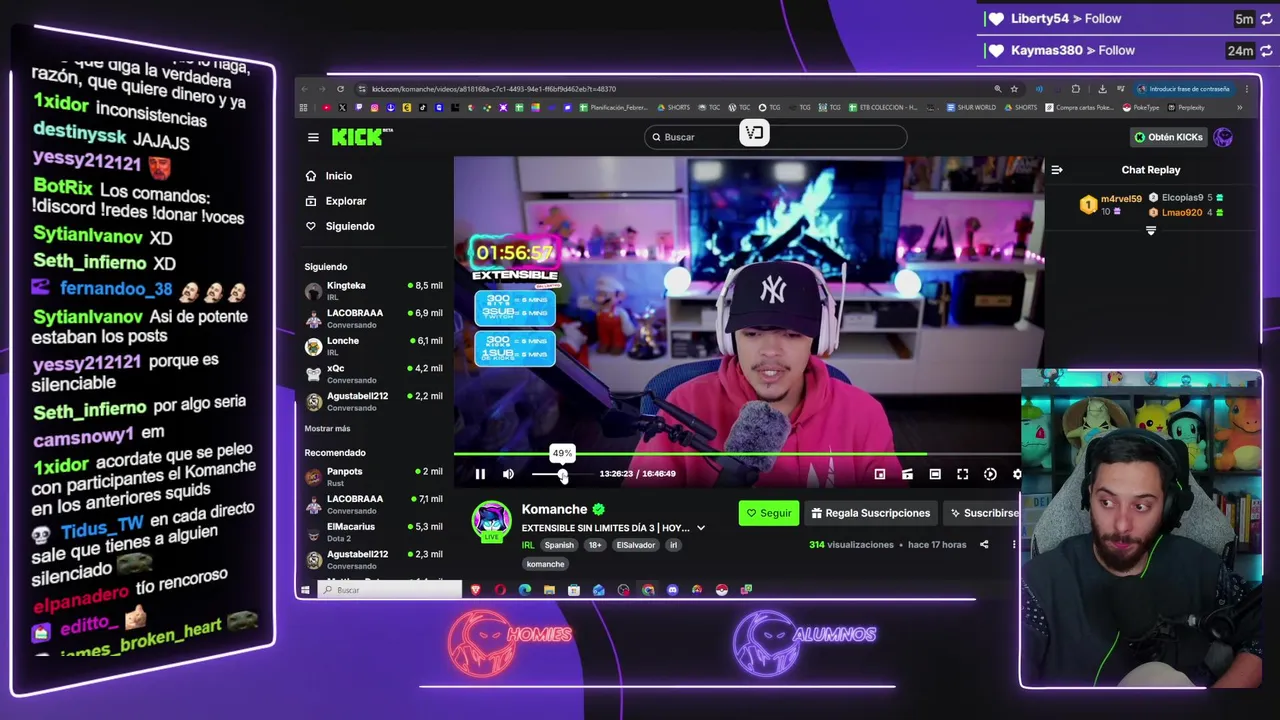Go to Inicio in sidebar

[339, 176]
